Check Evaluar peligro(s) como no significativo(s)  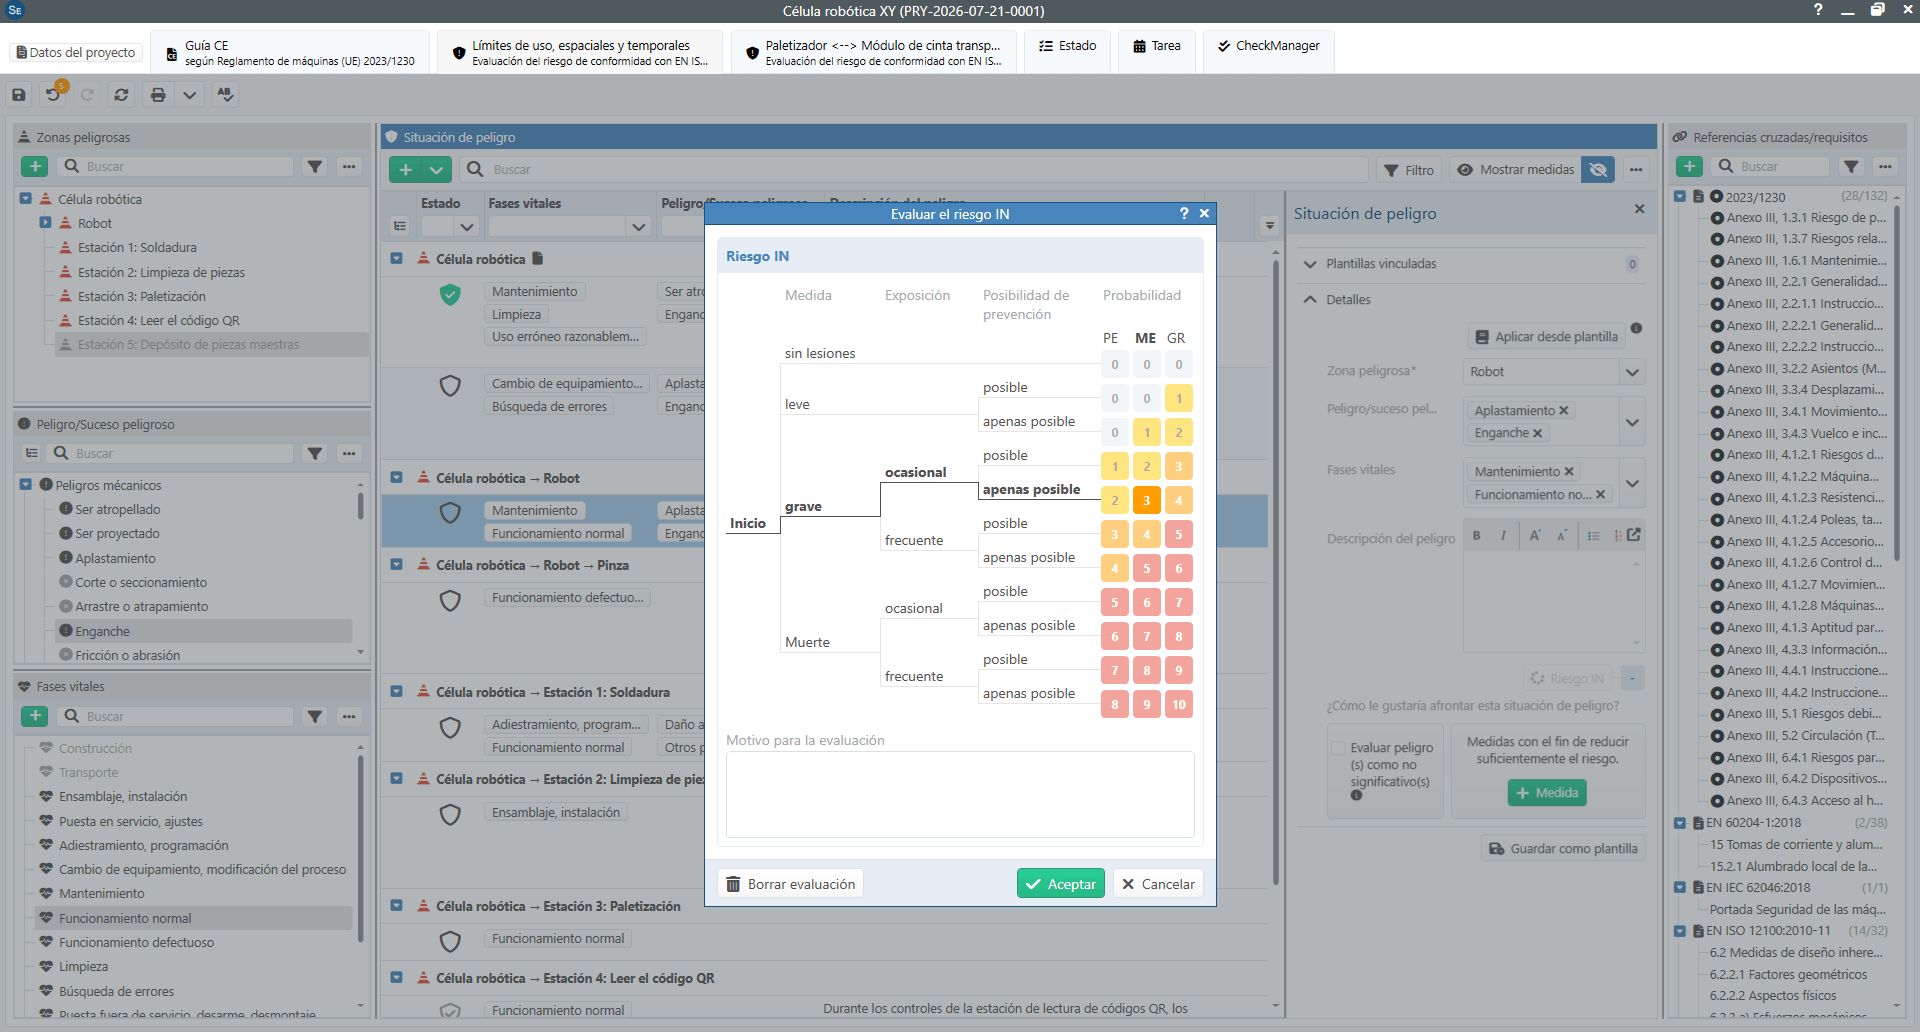[x=1338, y=748]
